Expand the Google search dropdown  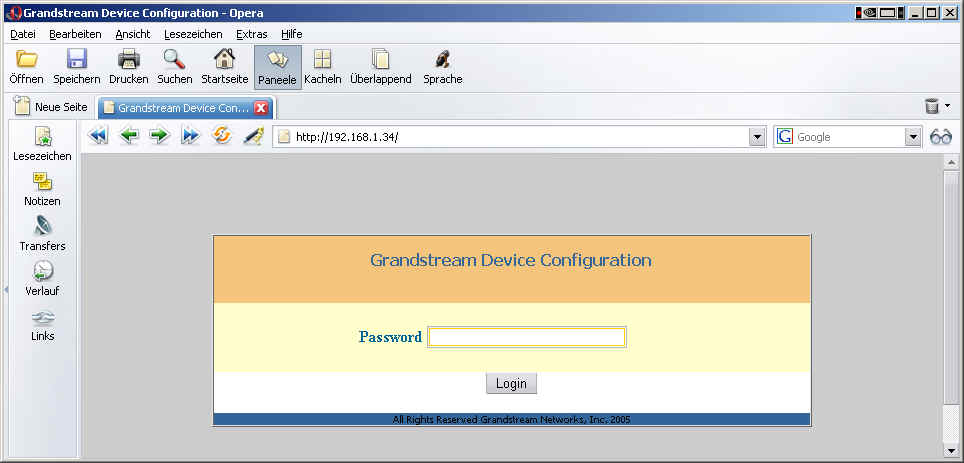(914, 137)
